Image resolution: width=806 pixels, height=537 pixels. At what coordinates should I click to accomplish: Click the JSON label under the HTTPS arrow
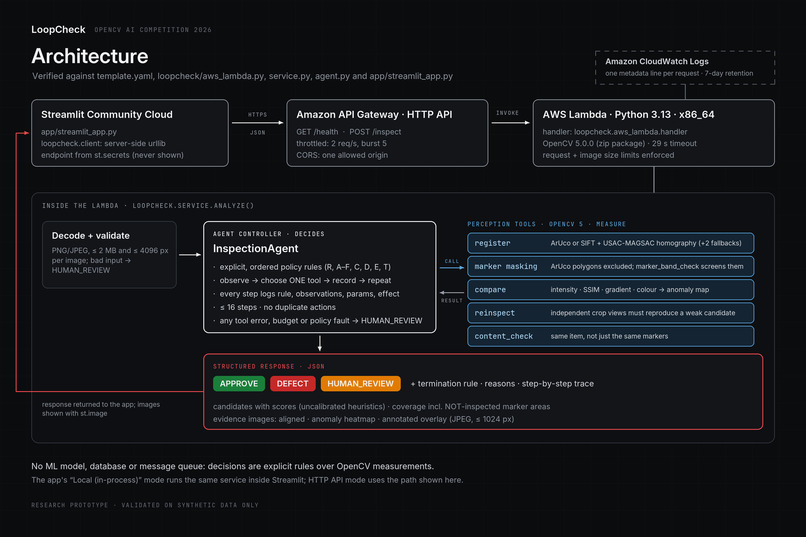258,133
